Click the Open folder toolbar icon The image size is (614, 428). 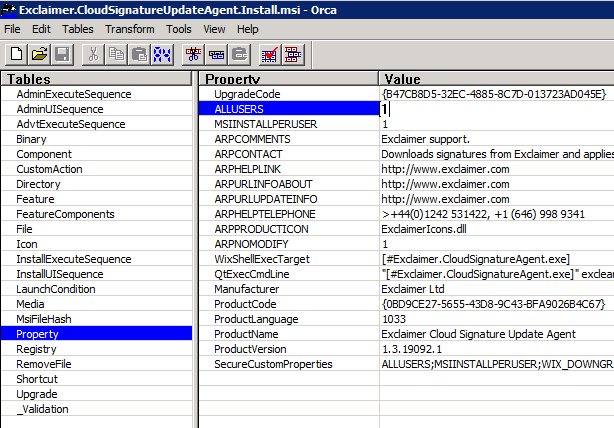point(39,54)
